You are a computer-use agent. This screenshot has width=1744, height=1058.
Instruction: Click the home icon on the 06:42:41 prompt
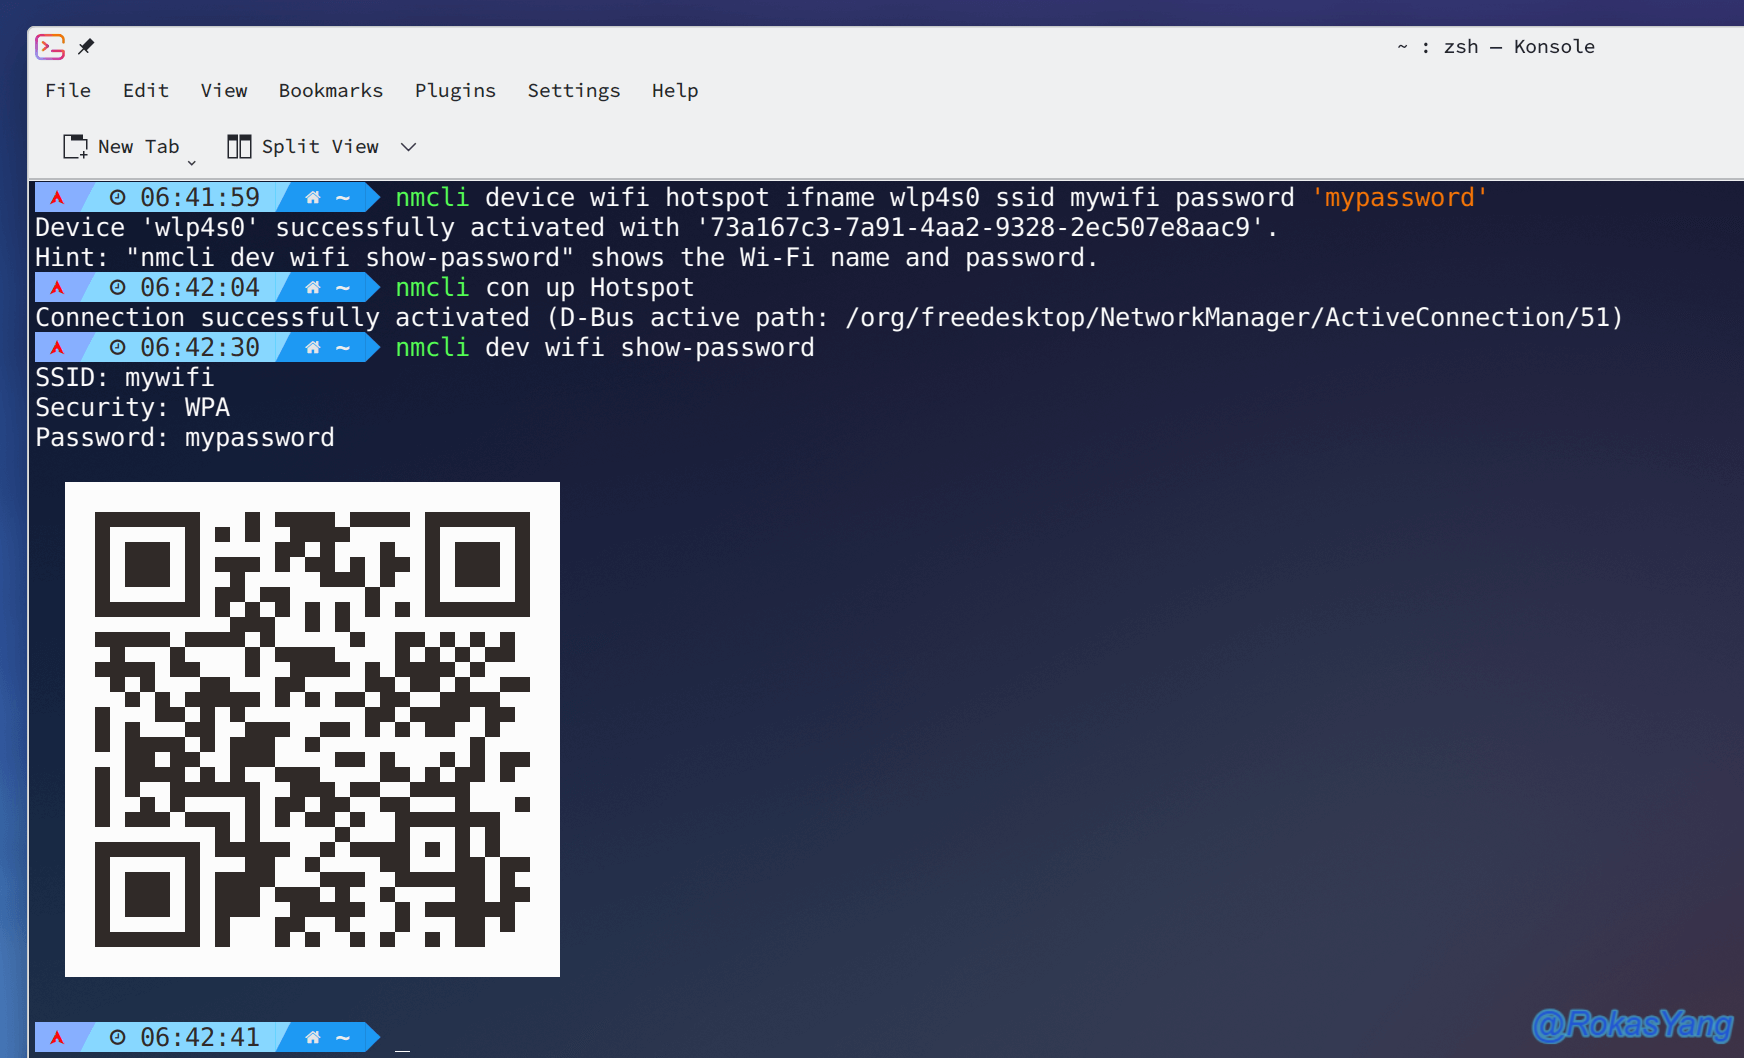click(x=313, y=1037)
